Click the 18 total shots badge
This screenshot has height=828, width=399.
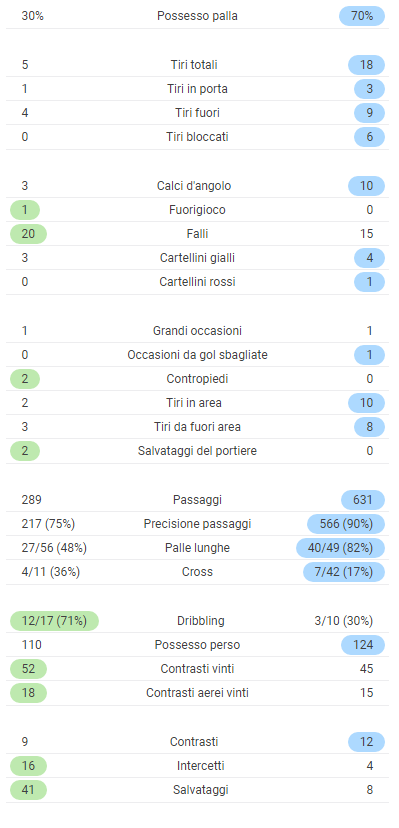366,65
